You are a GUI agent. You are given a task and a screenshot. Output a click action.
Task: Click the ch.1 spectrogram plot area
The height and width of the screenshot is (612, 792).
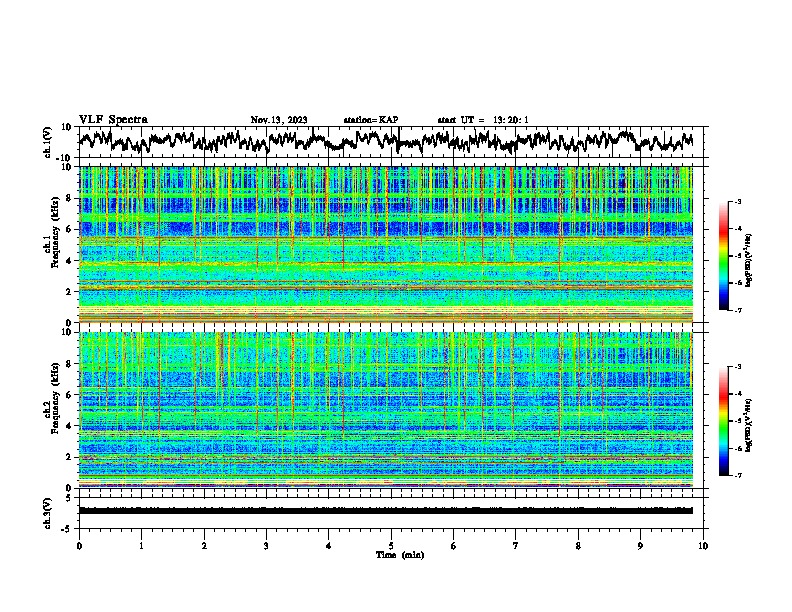click(x=386, y=244)
